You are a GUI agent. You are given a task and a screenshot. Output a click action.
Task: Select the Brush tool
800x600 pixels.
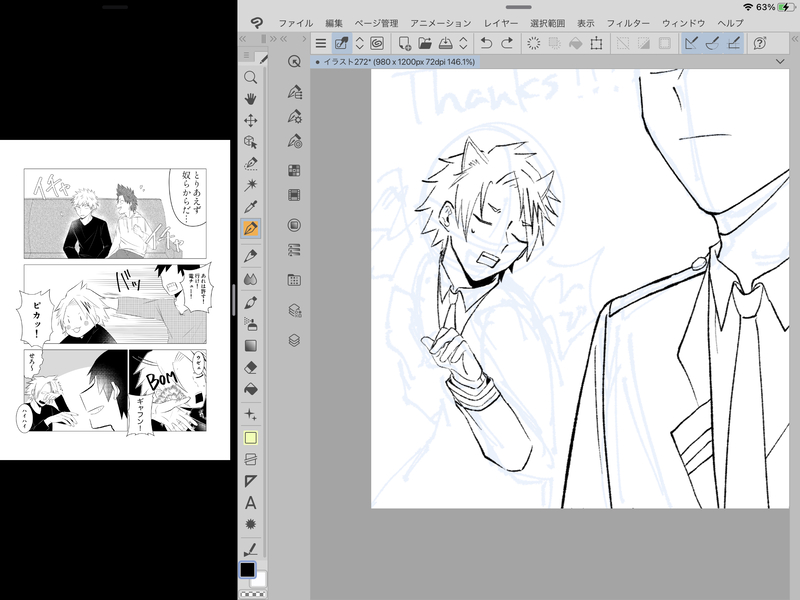pos(251,303)
